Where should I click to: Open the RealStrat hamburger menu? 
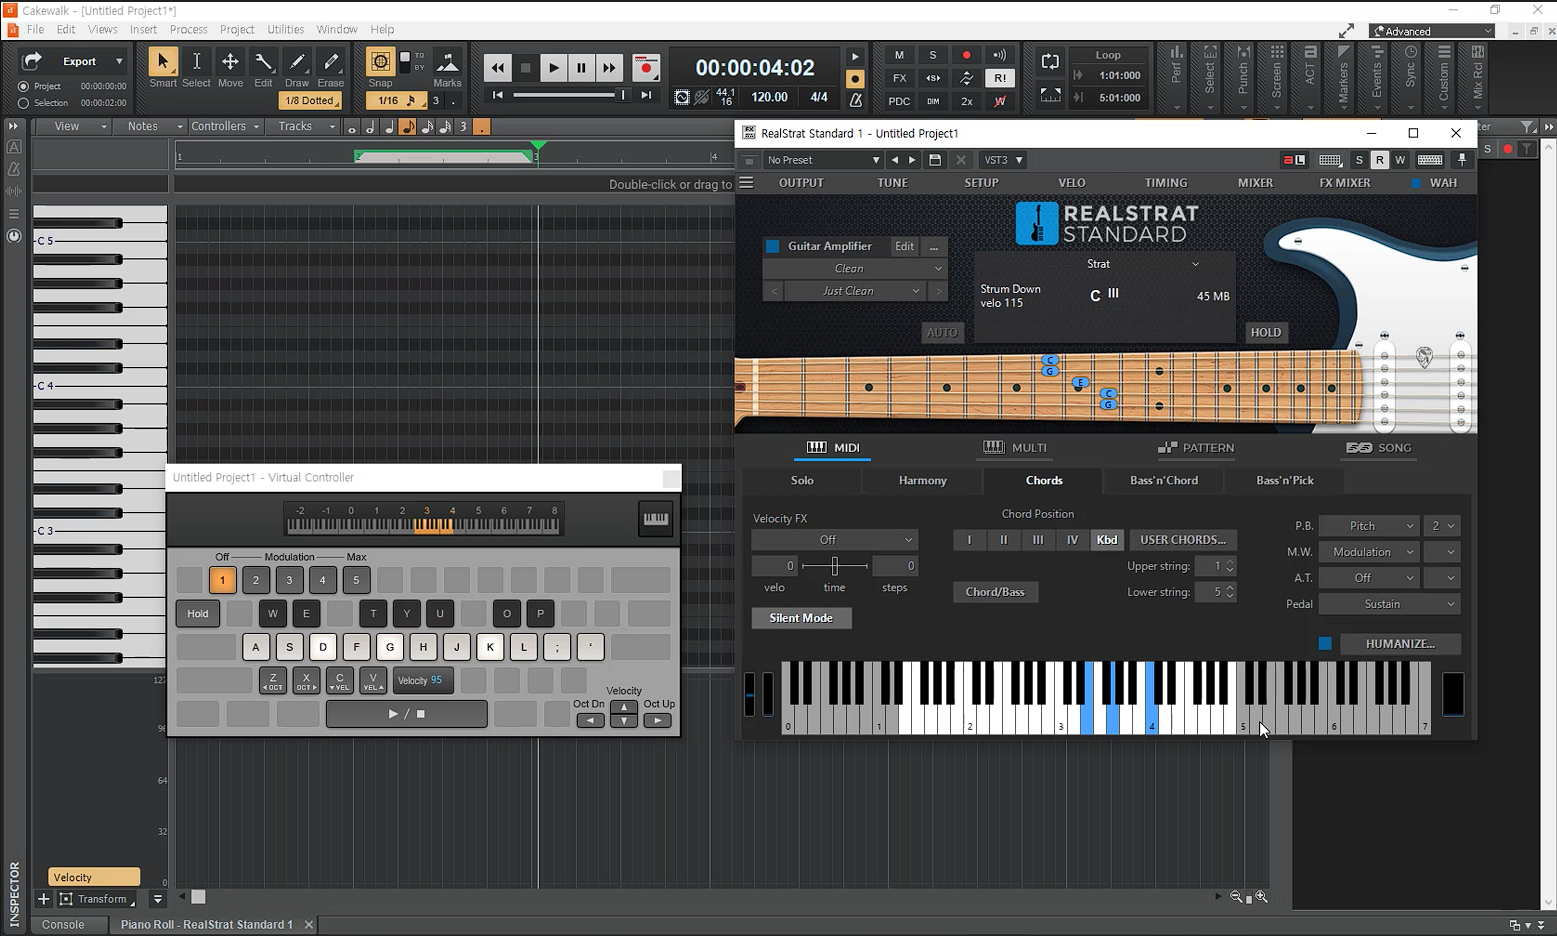(746, 182)
